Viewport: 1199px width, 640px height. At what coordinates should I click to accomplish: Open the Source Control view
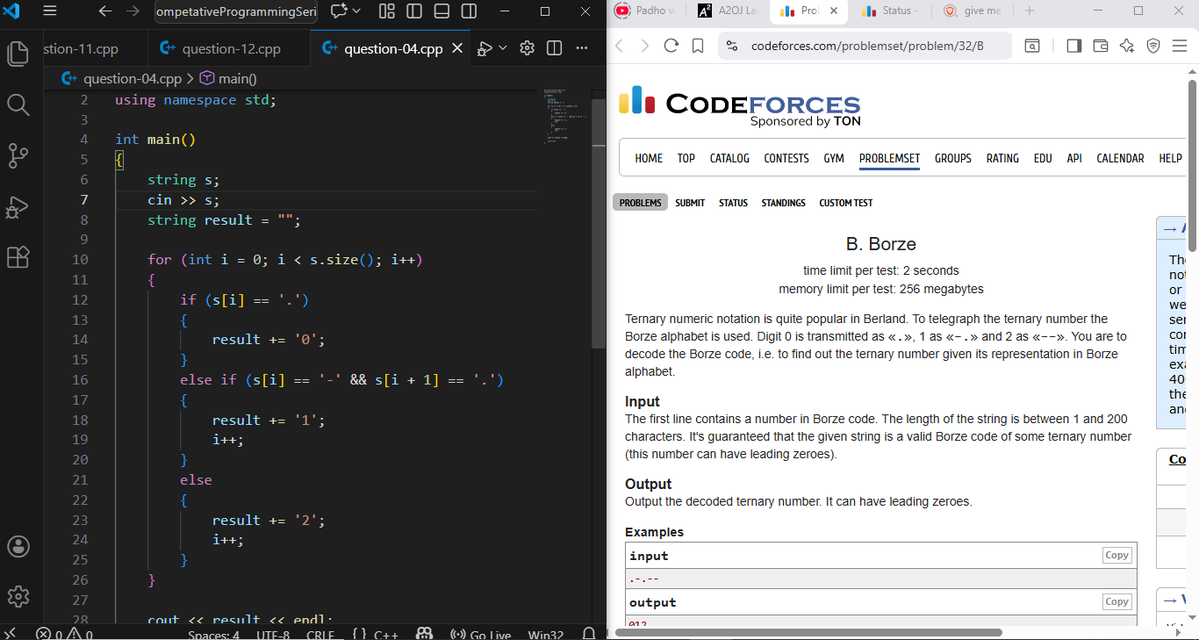point(18,155)
